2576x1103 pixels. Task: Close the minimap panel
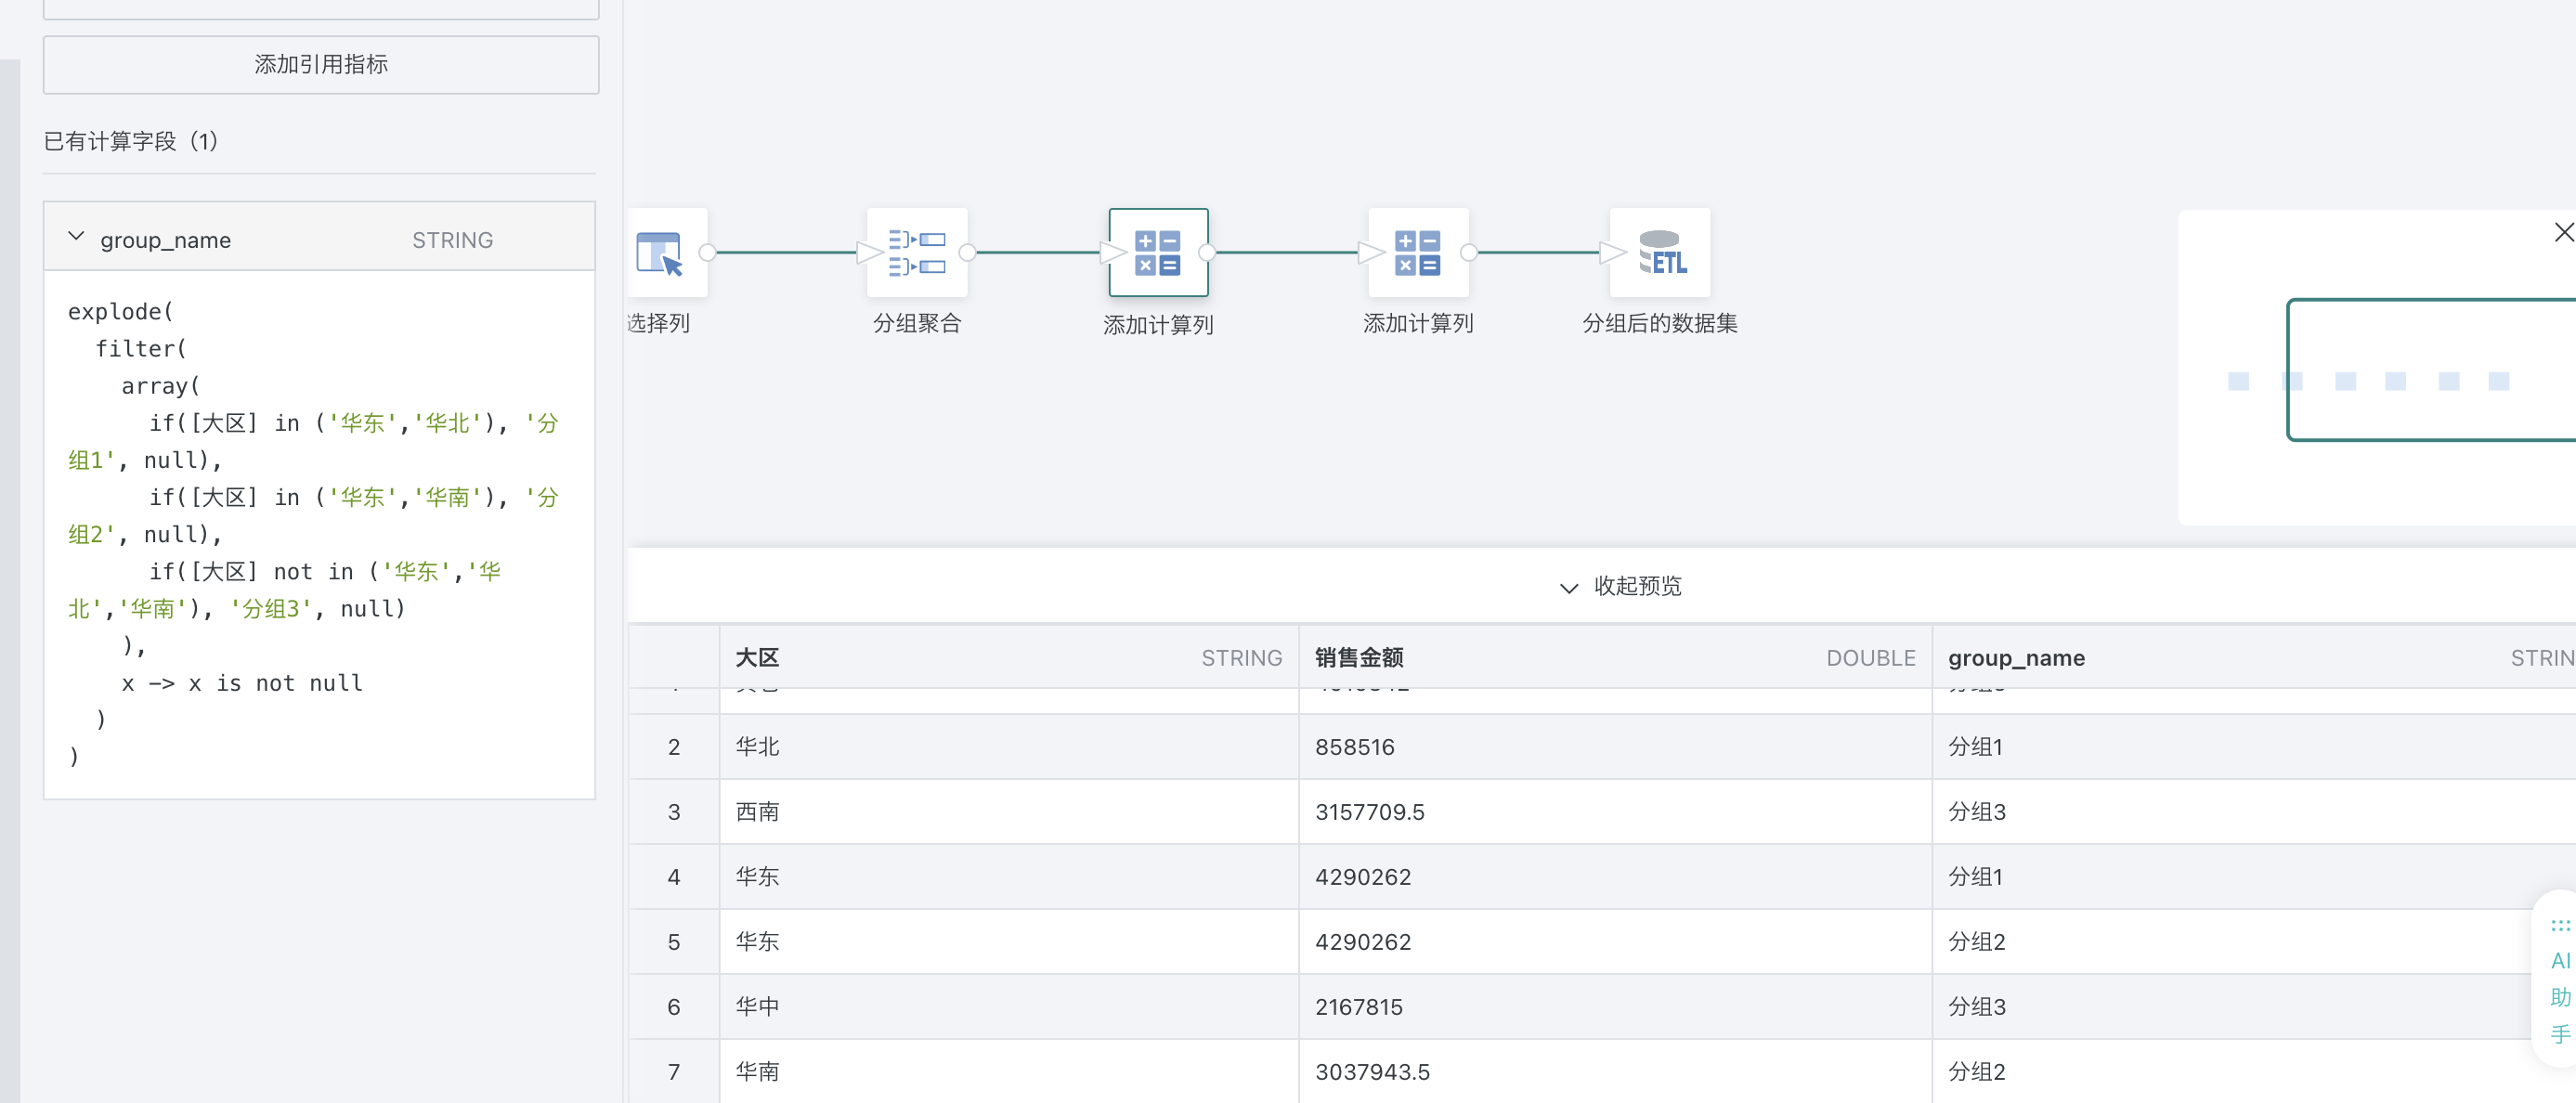coord(2563,233)
